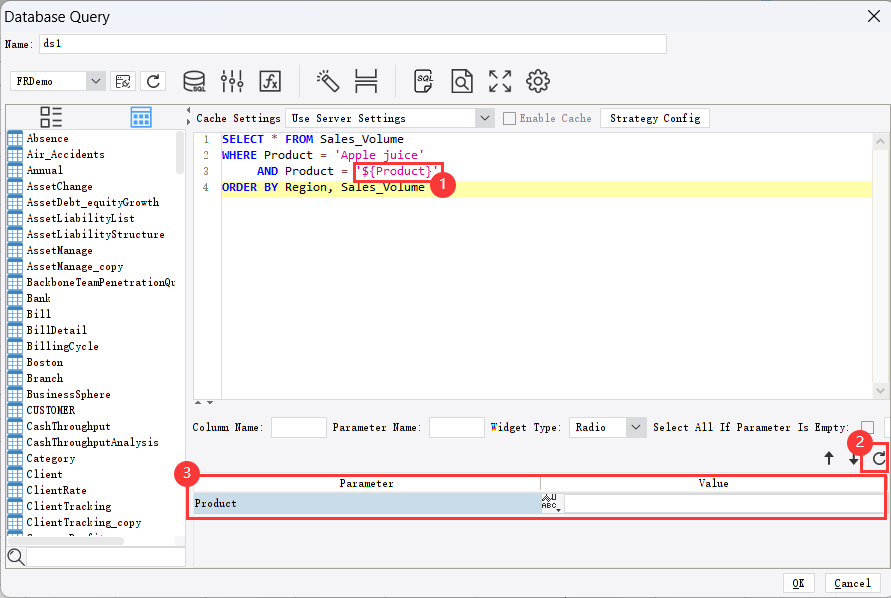
Task: Click the search magnifier below the table list
Action: pos(16,557)
